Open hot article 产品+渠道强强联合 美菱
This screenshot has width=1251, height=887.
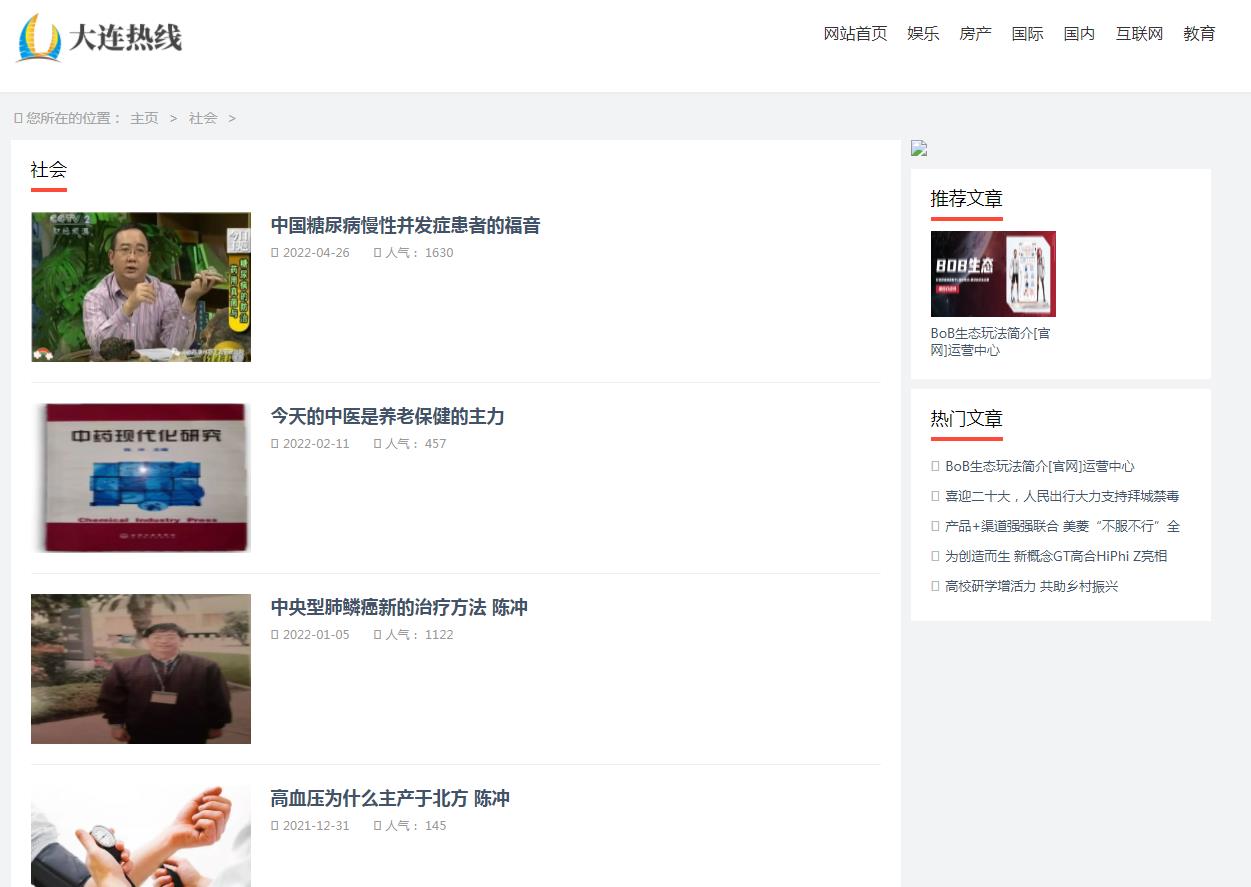tap(1062, 526)
